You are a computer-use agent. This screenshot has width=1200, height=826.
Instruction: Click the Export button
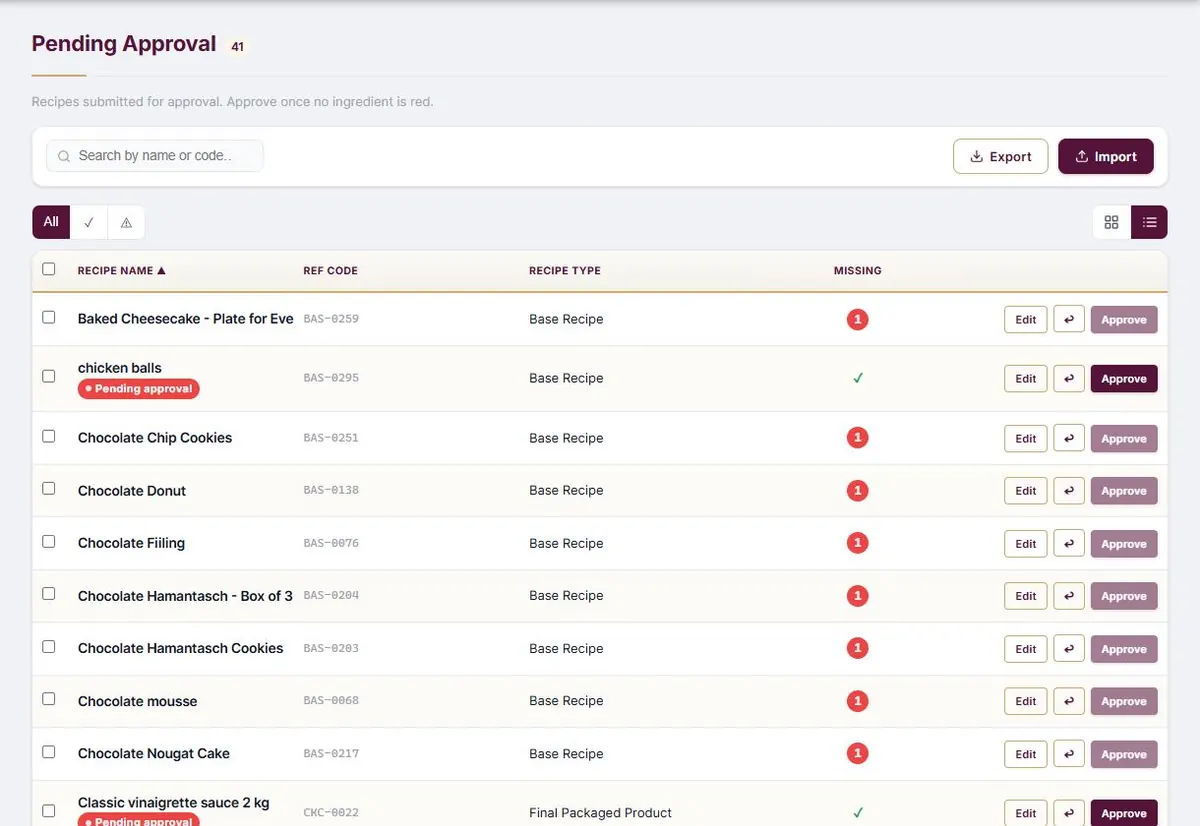(x=1000, y=156)
